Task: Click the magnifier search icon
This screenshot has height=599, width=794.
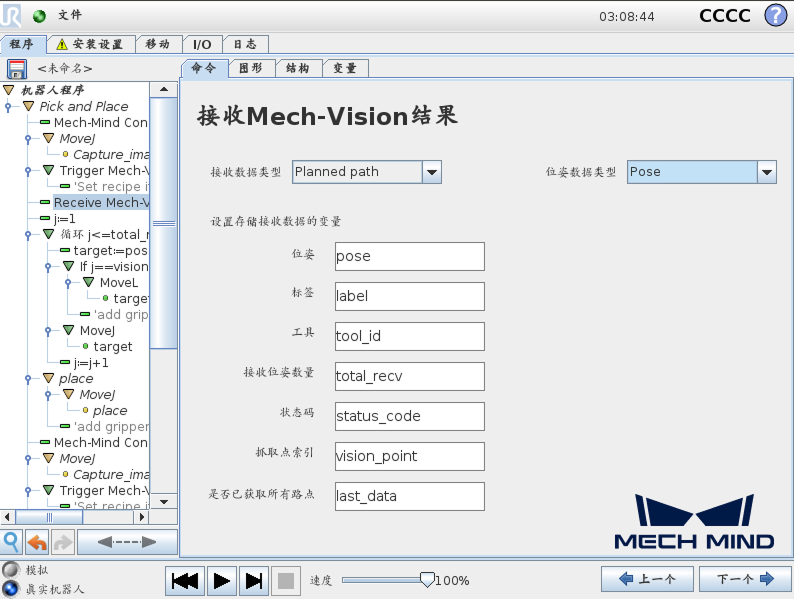Action: coord(11,542)
